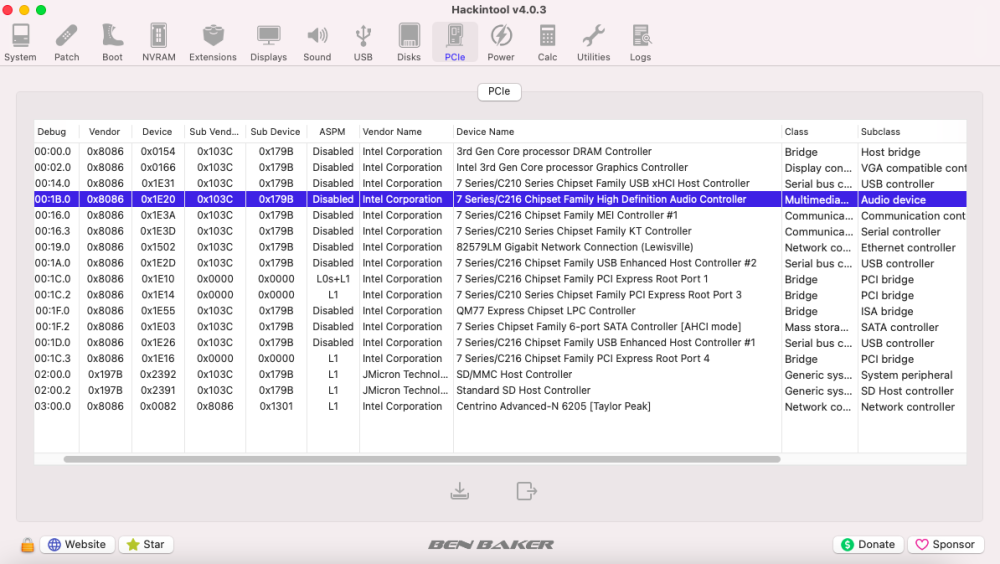Sort by the Device column header
Screen dimensions: 1000x564
tap(158, 131)
